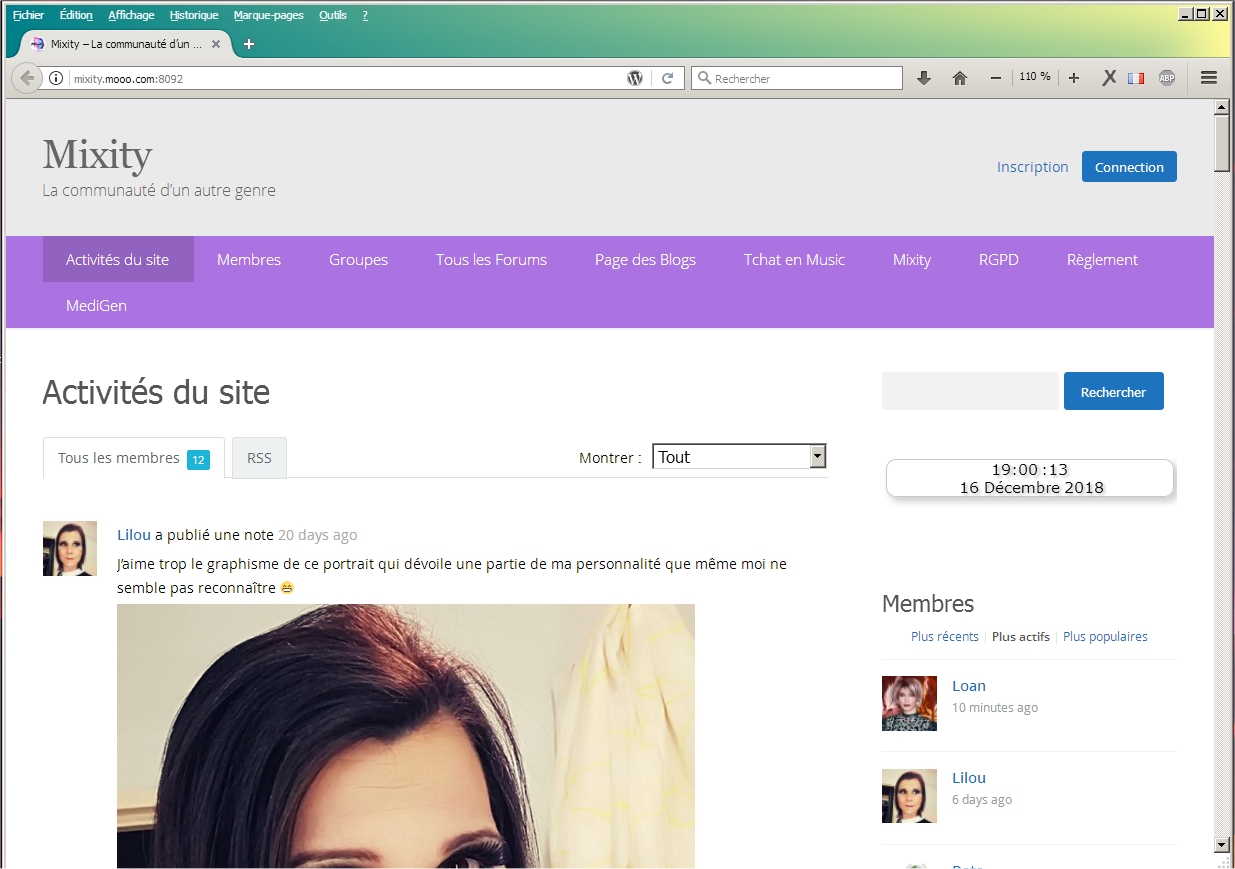Click the address bar URL field
Screen dimensions: 1235x869
click(345, 78)
